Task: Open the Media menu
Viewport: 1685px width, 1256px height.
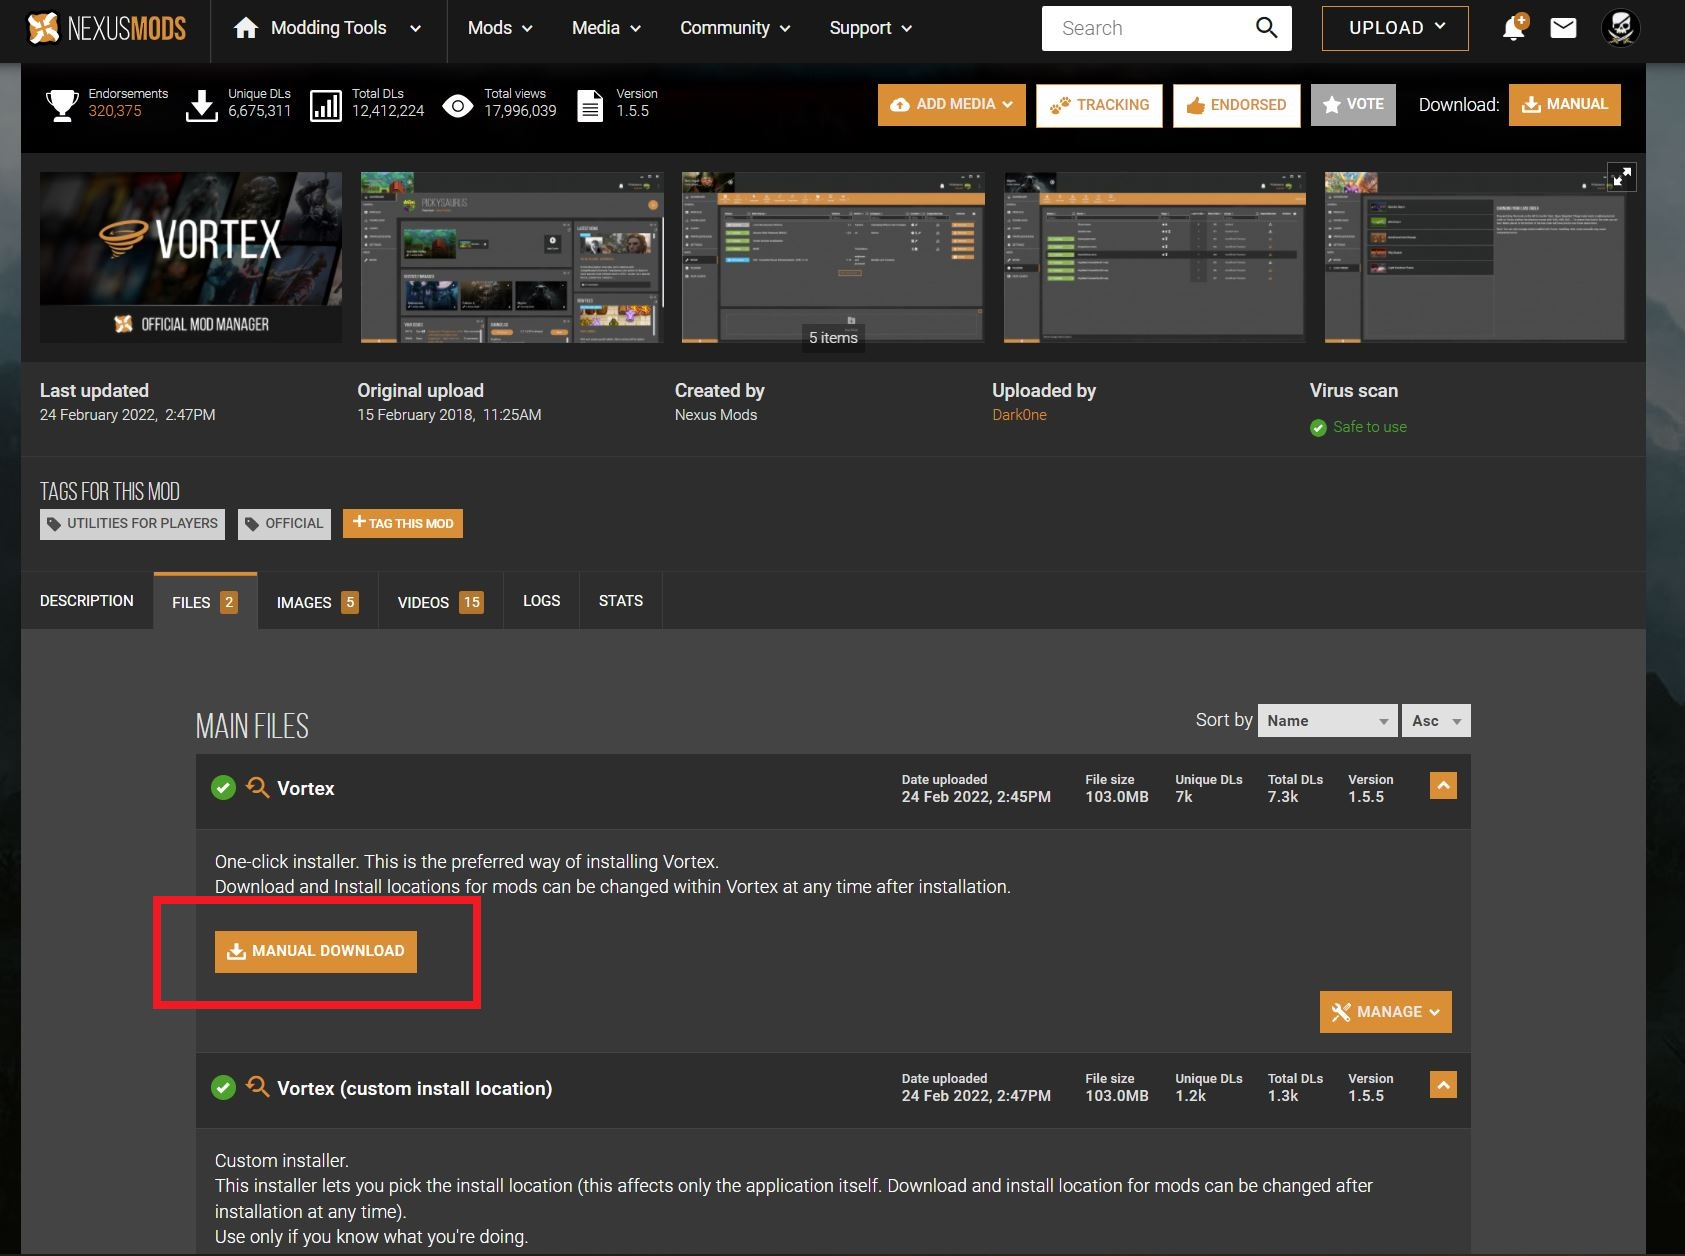Action: tap(606, 28)
